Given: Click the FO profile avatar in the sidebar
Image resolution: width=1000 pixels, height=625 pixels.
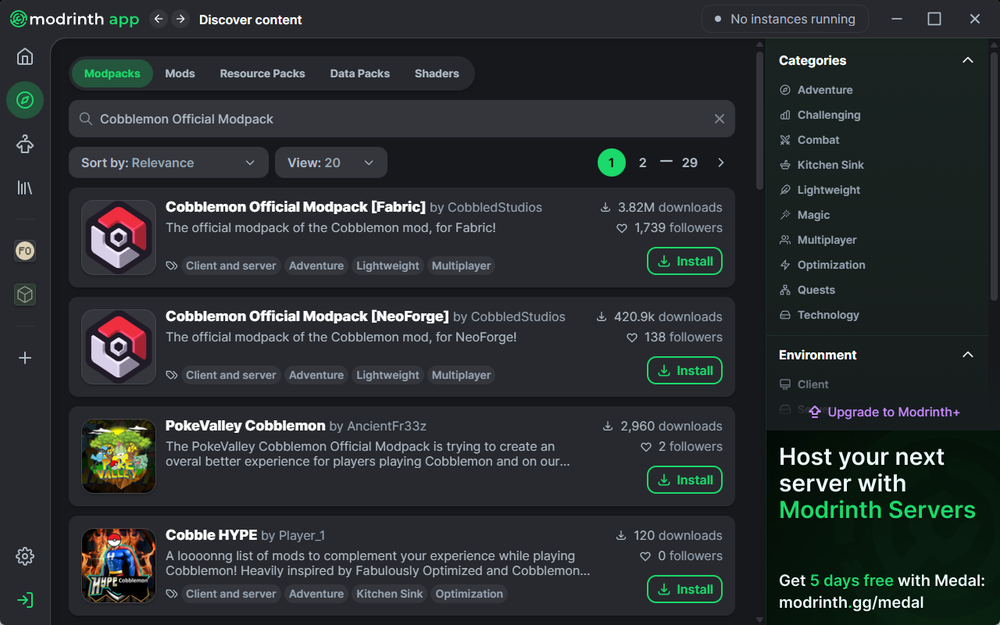Looking at the screenshot, I should pos(24,251).
